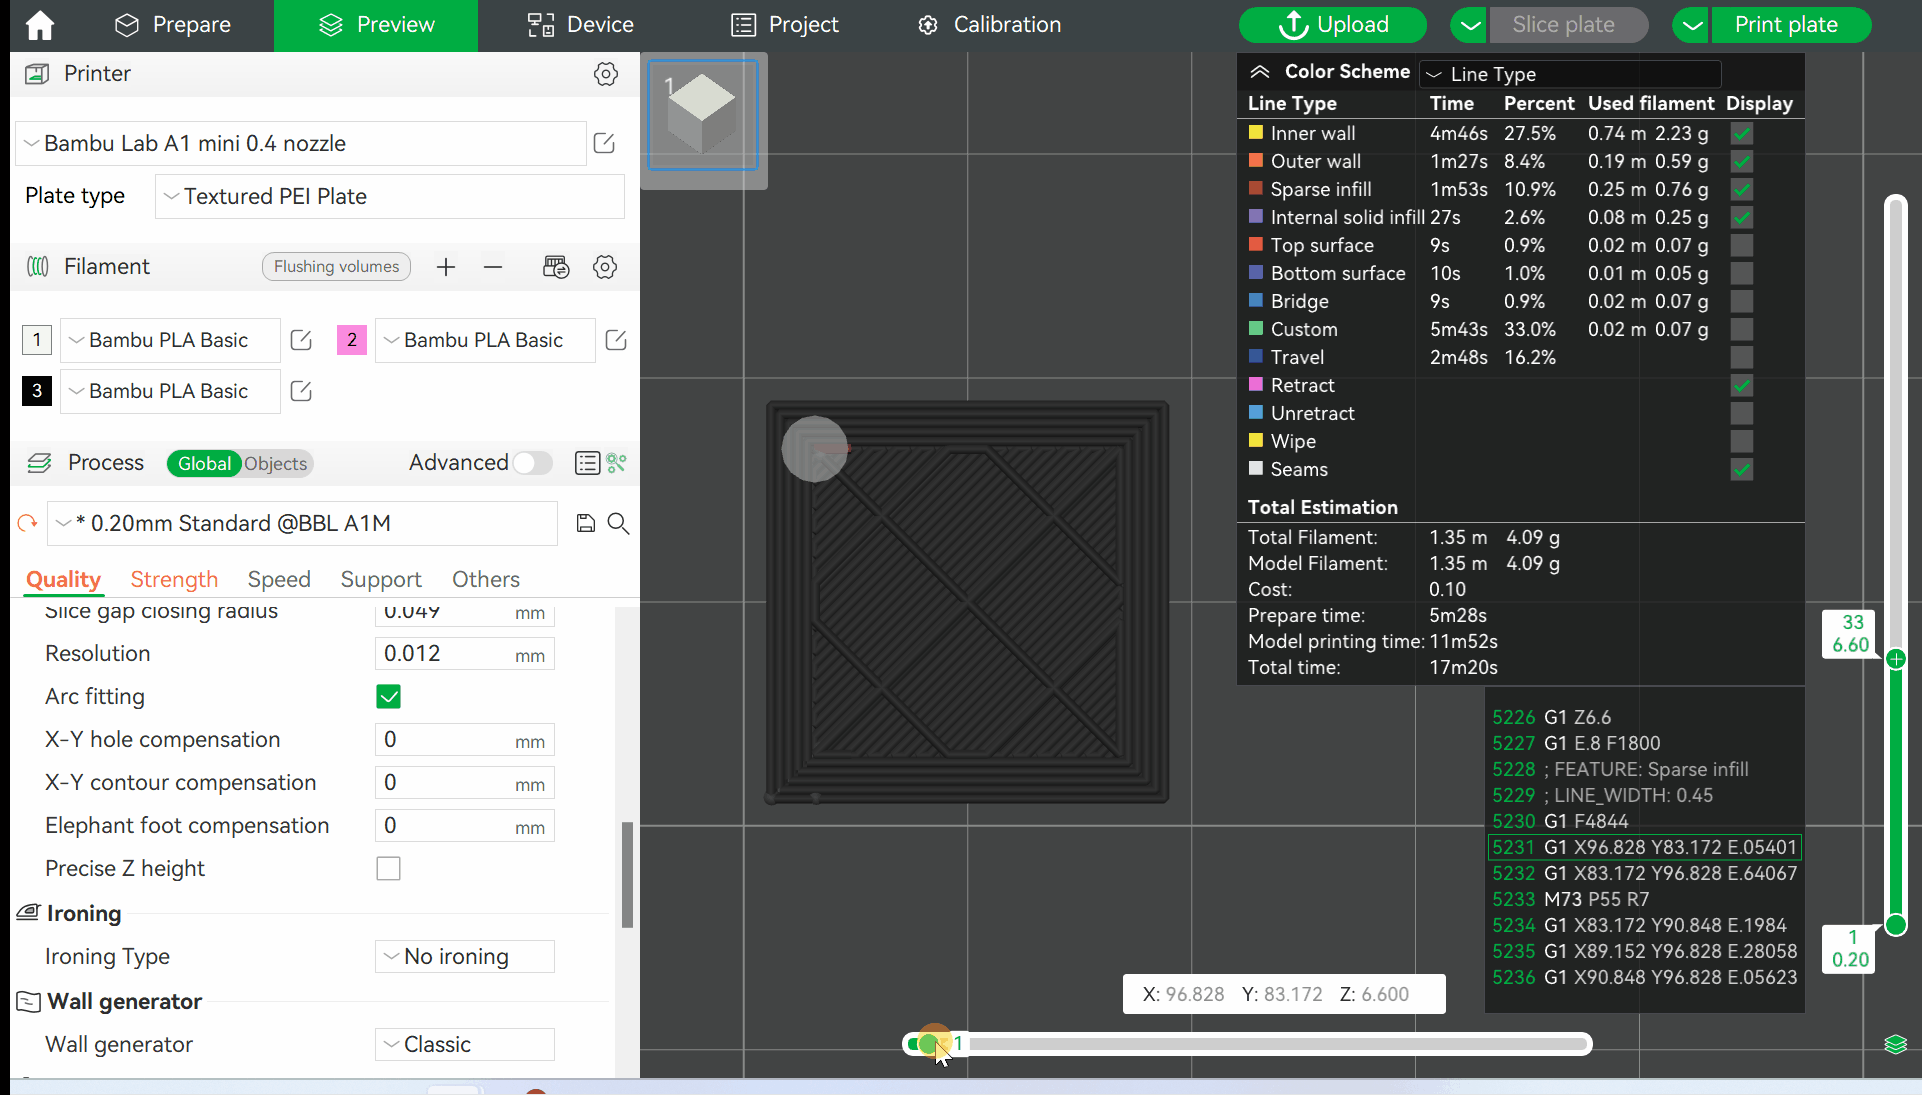Screen dimensions: 1922x1095
Task: Enable the Precise Z height checkbox
Action: tap(388, 868)
